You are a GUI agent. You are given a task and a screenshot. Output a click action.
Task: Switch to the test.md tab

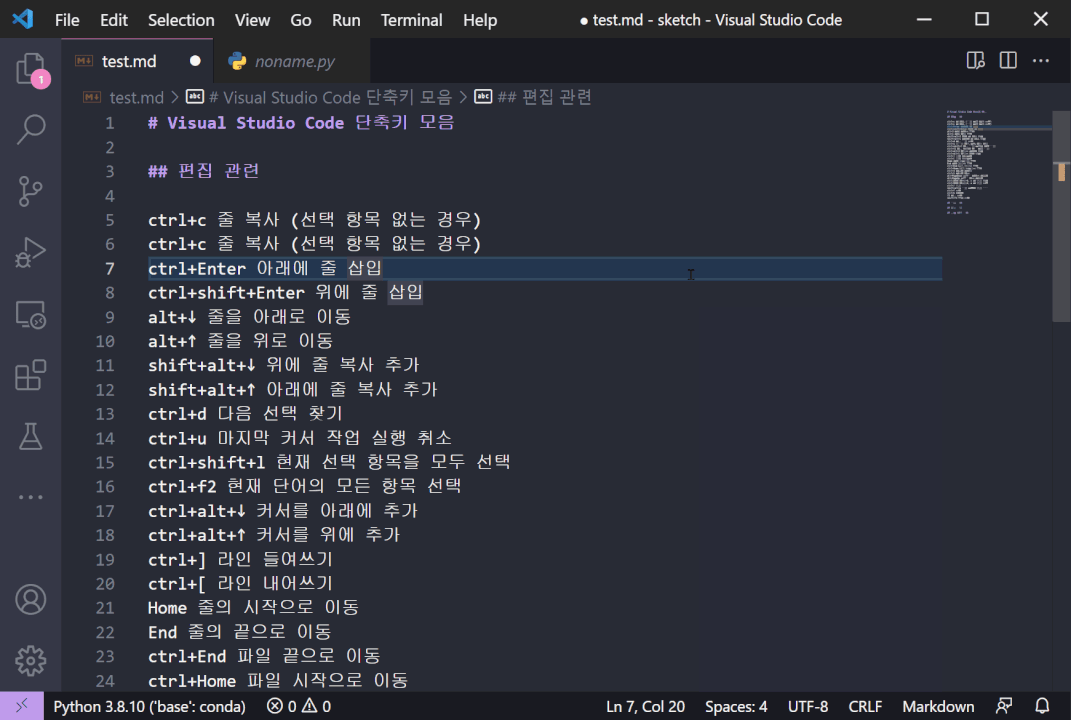click(137, 61)
